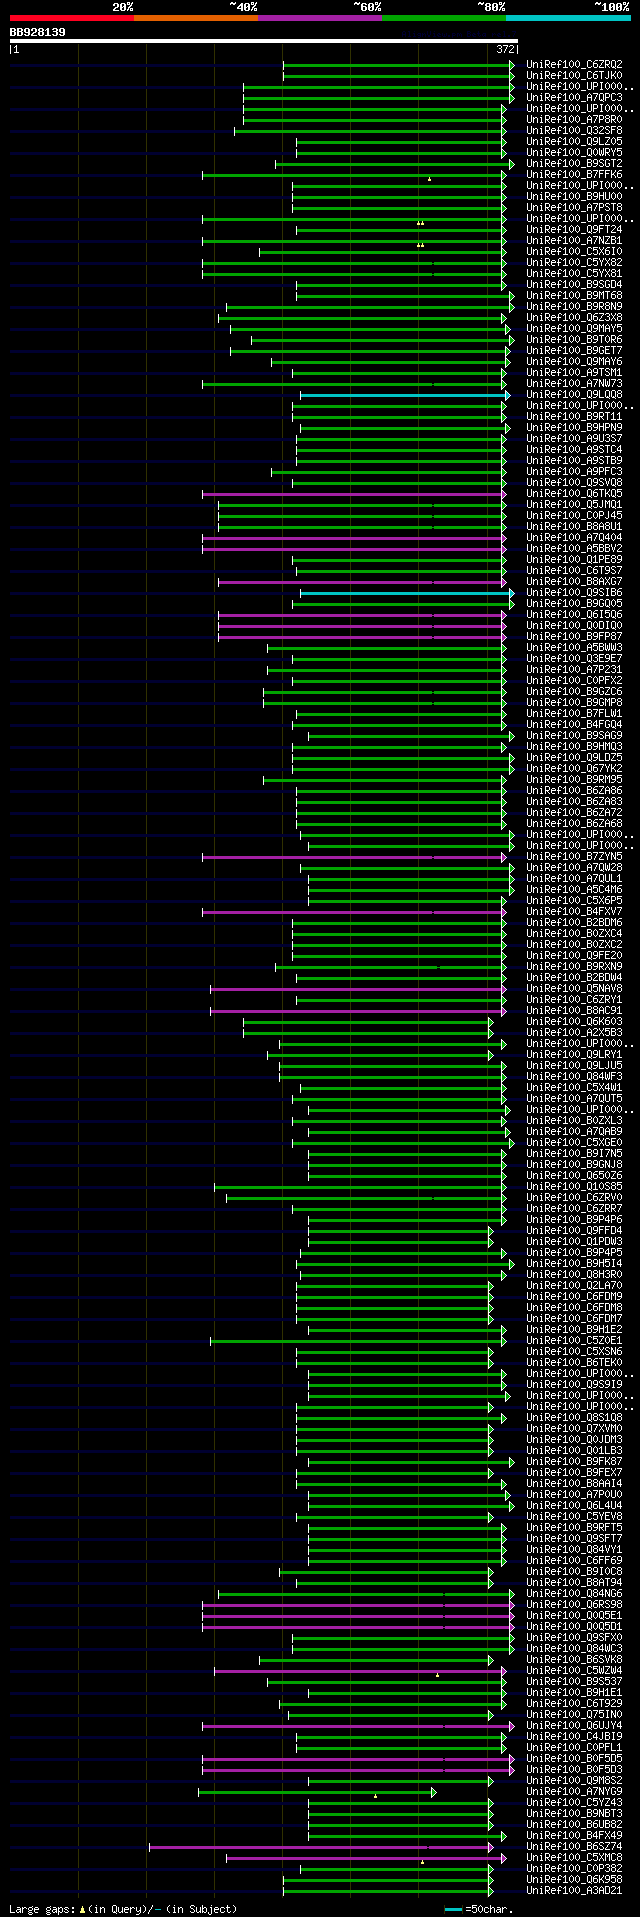Click the cyan ~100% legend segment
Viewport: 640px width, 1917px height.
point(567,18)
